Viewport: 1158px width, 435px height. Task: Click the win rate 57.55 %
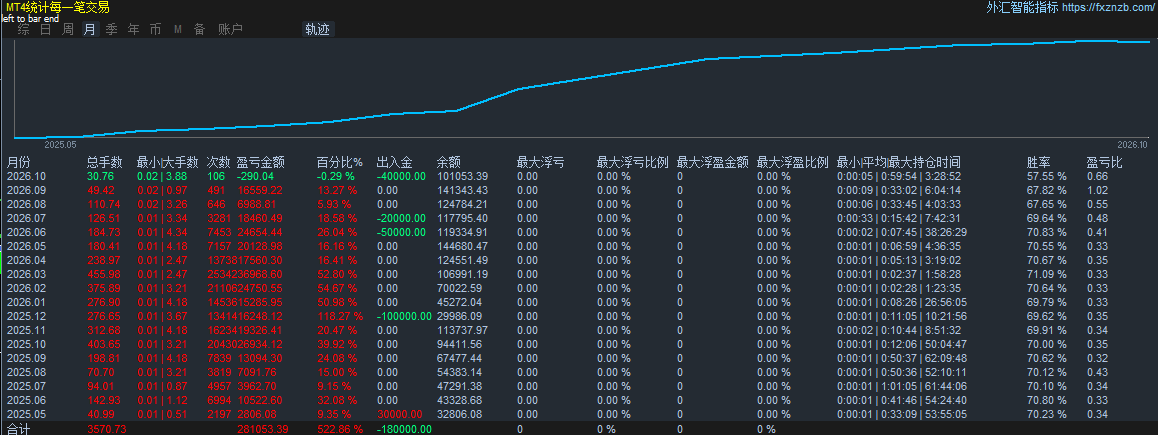pos(1046,177)
